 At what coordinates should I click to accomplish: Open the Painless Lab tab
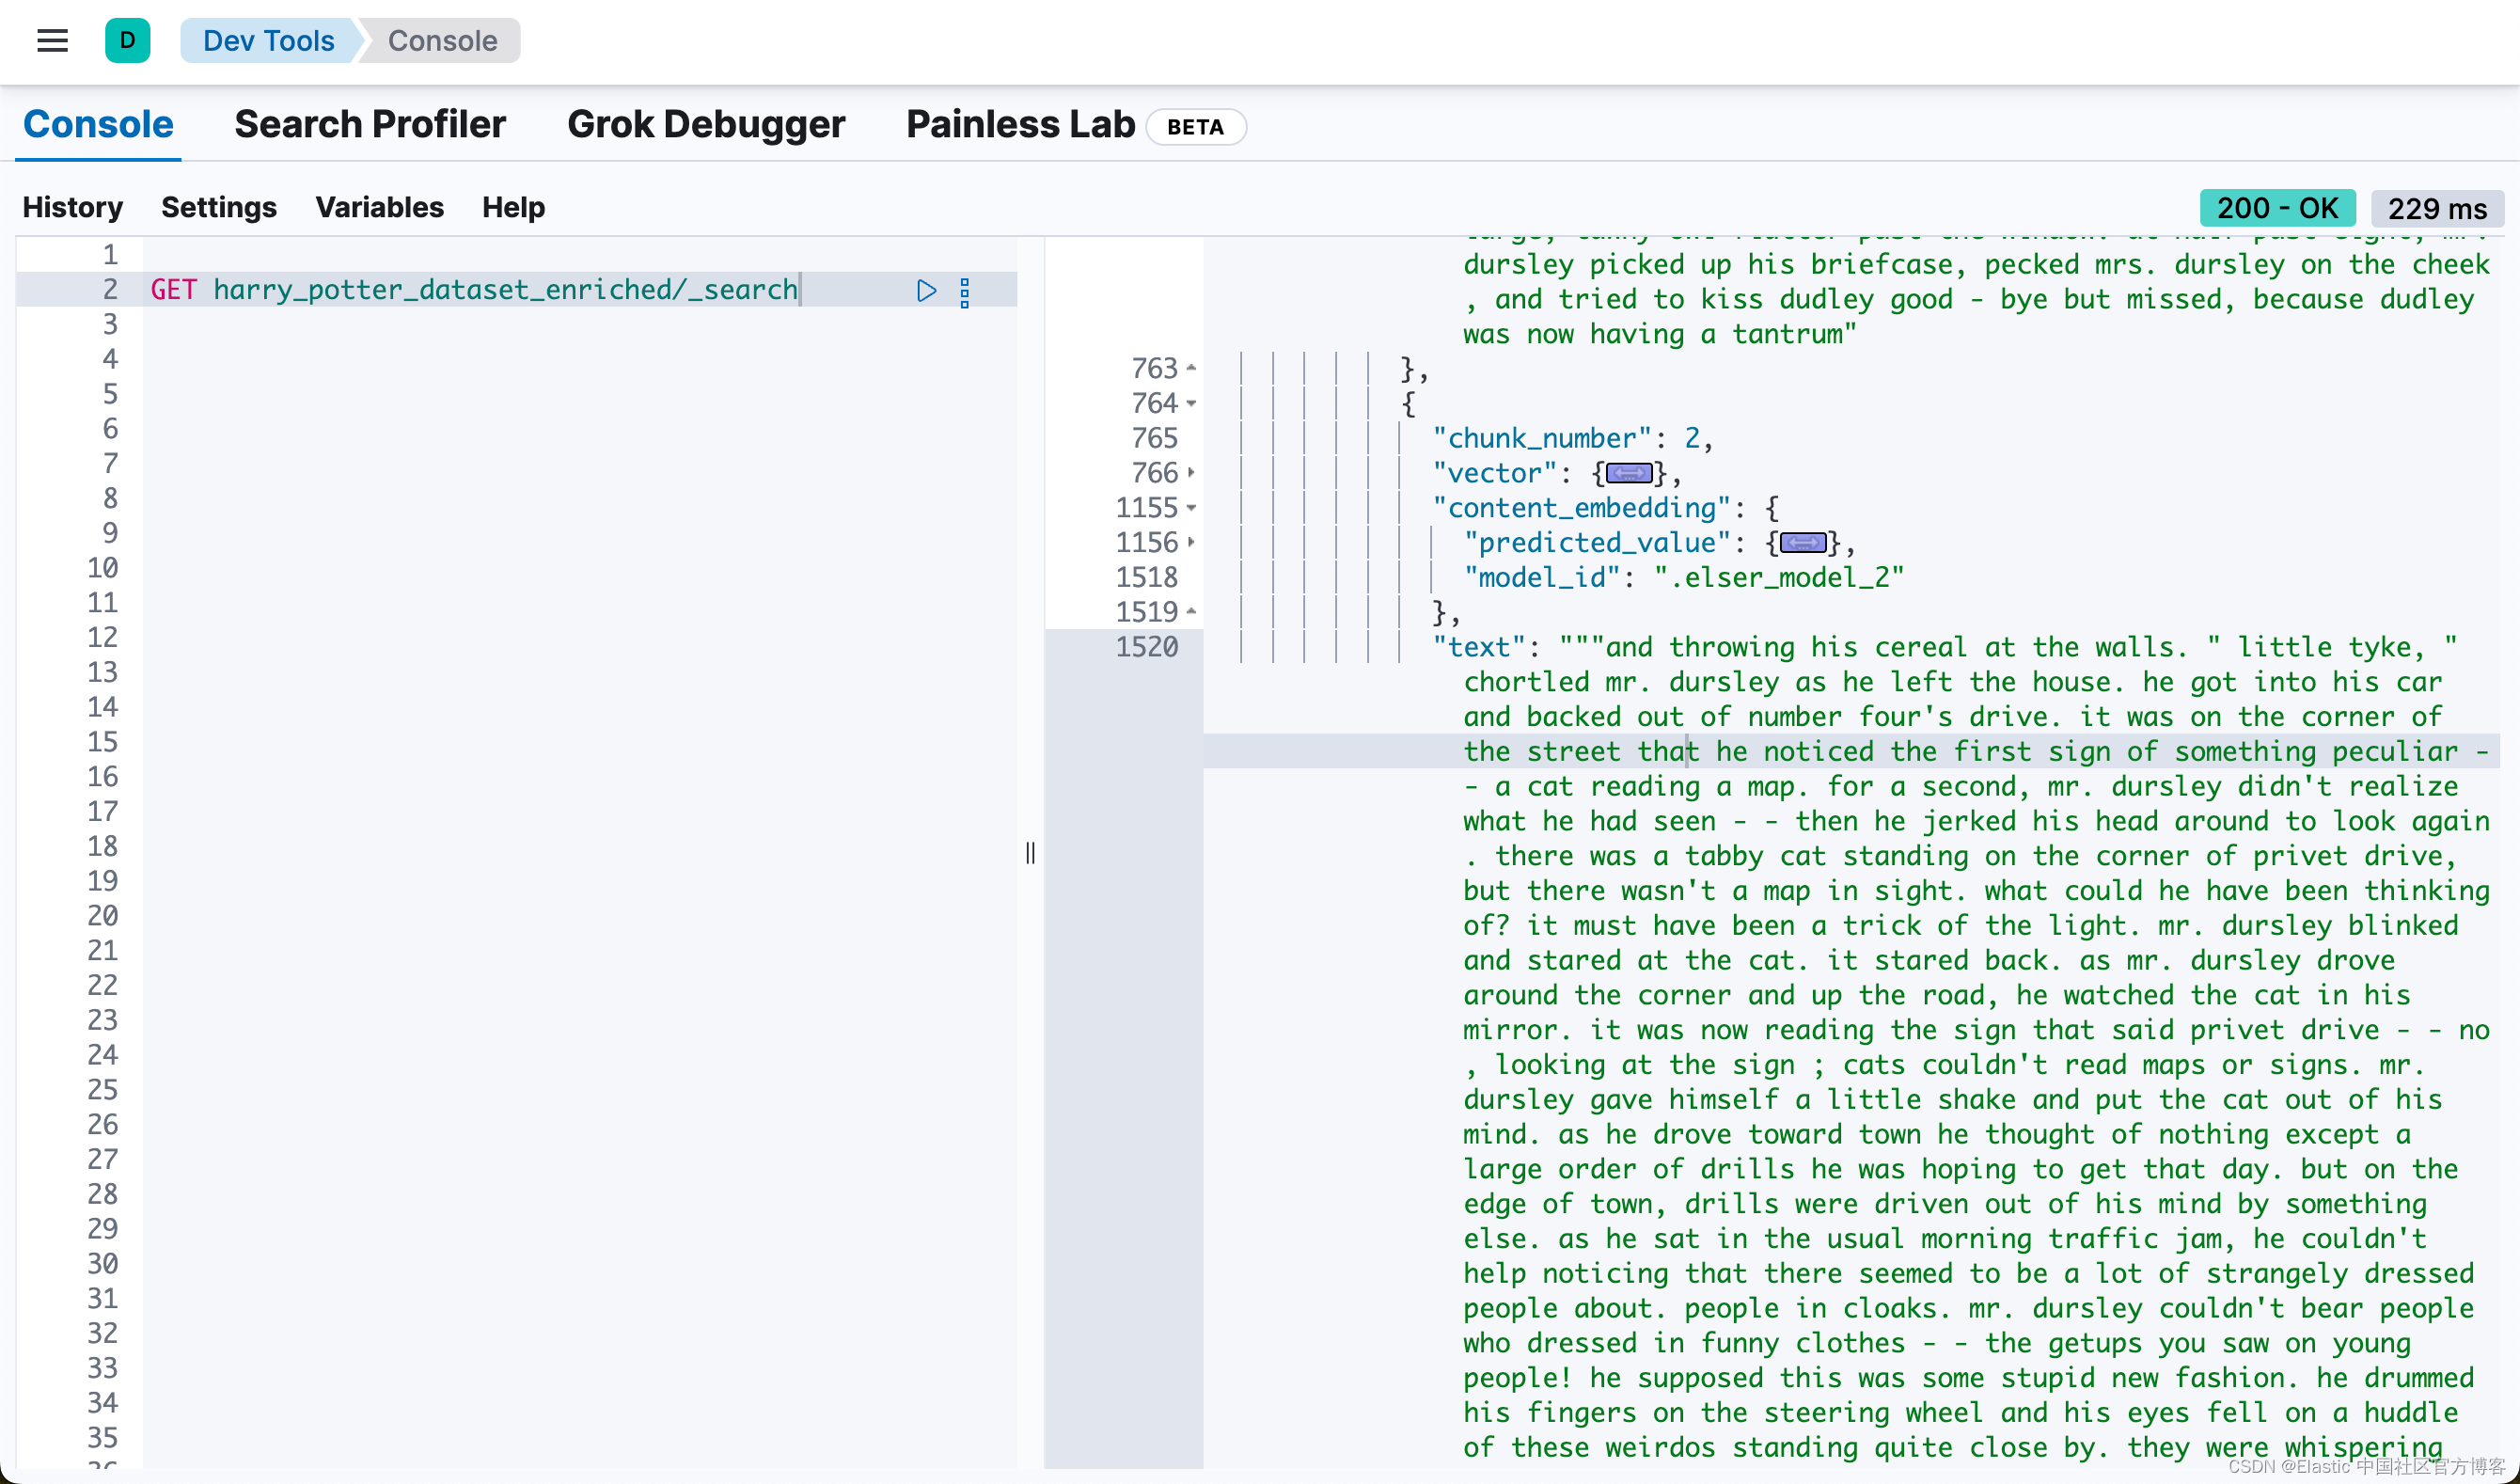[x=1020, y=125]
